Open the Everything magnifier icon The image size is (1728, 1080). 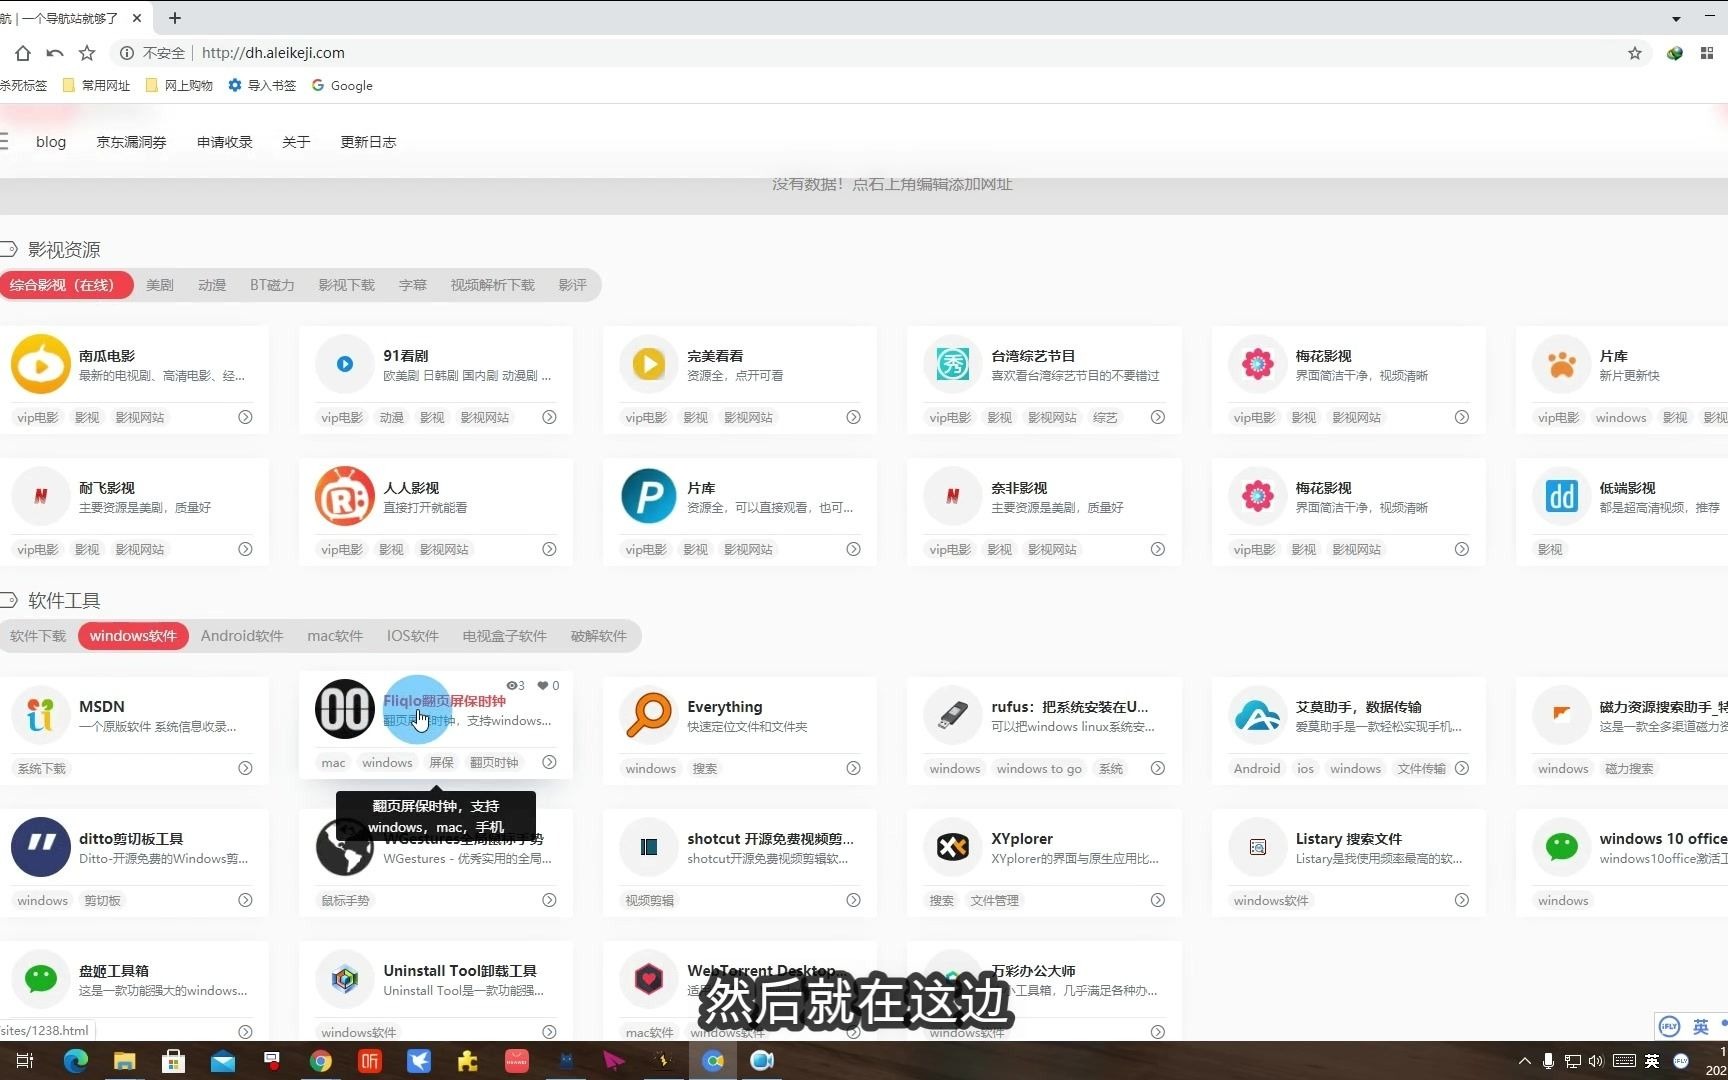coord(649,715)
